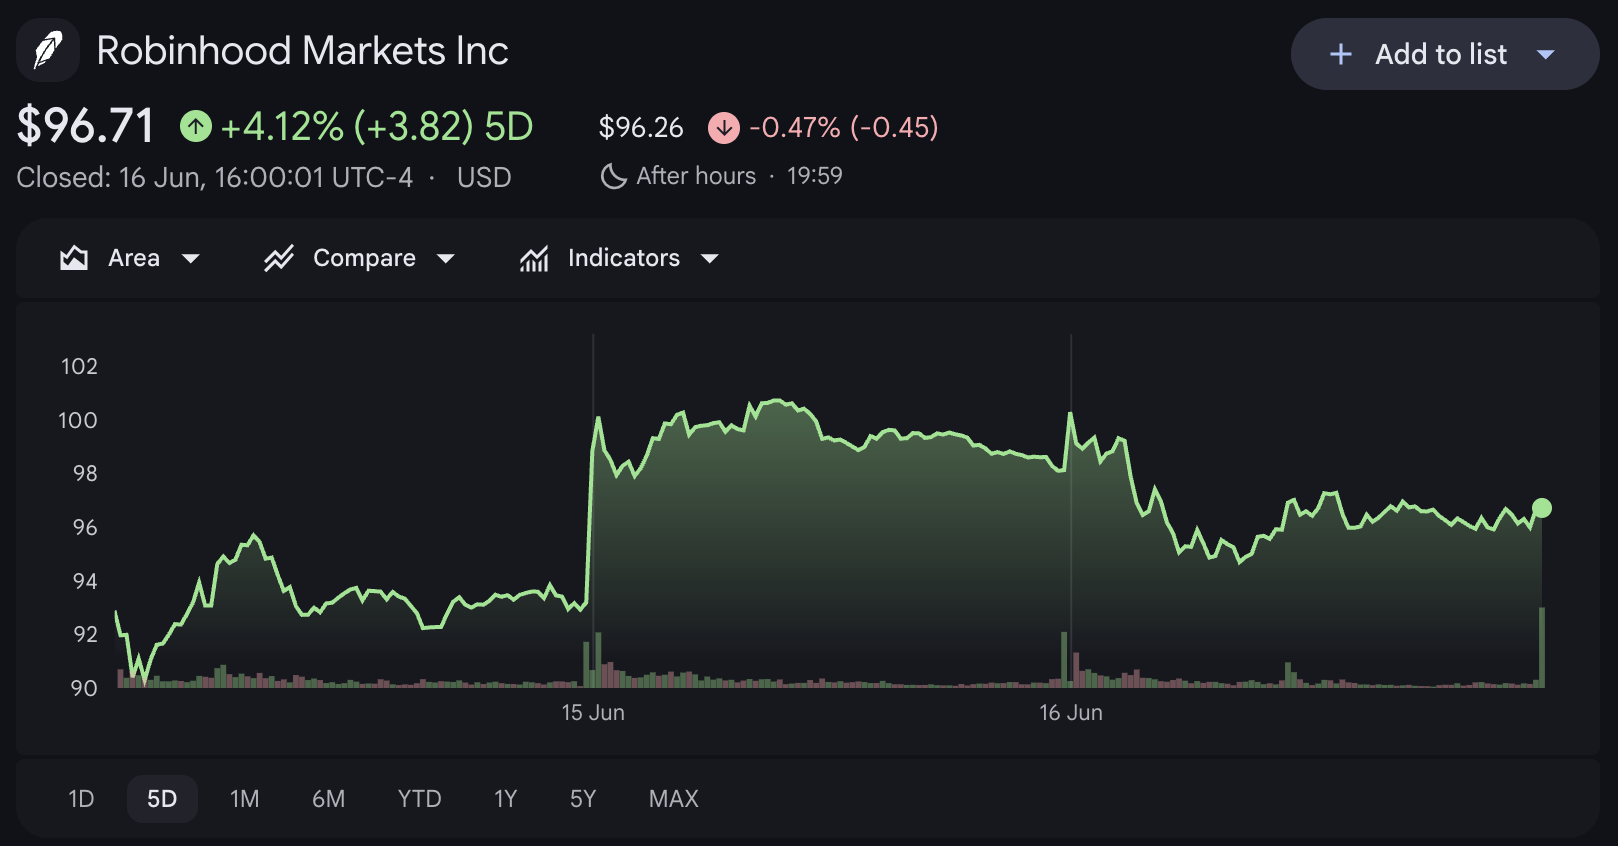Click the 15 Jun date axis label
This screenshot has height=846, width=1618.
(593, 713)
